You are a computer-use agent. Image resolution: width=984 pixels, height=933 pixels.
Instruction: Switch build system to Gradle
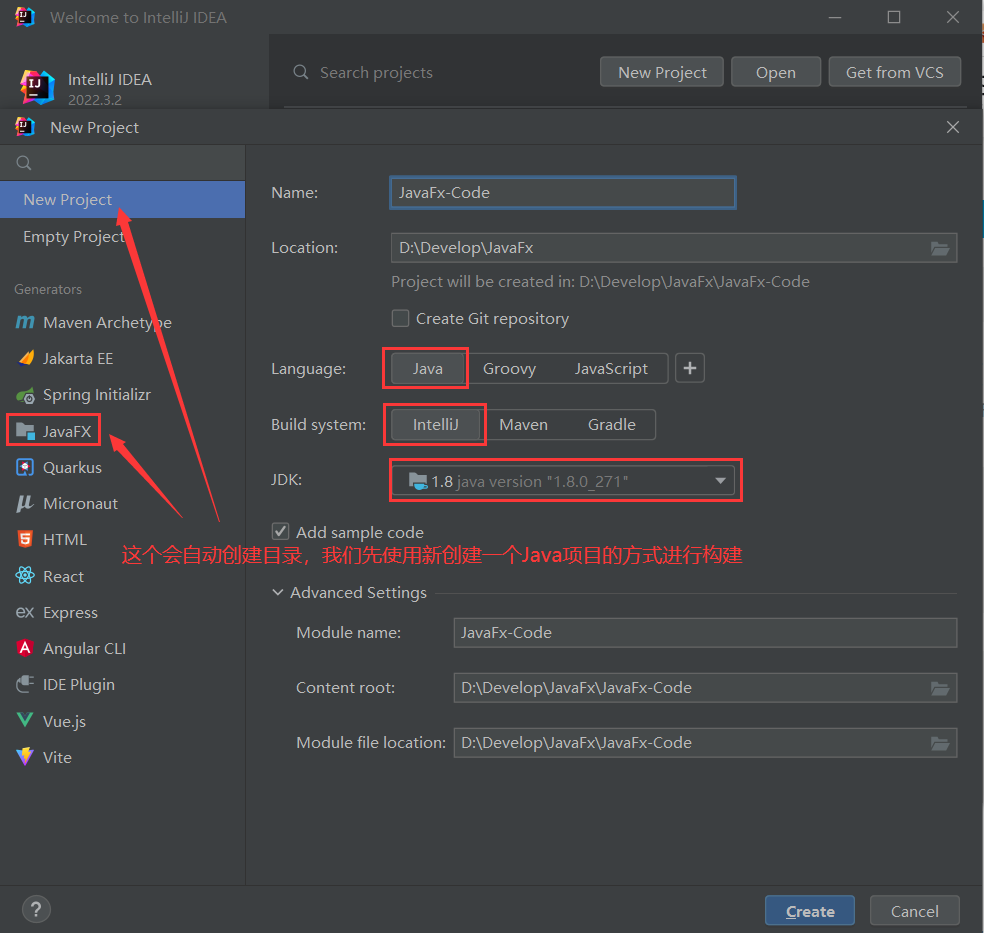coord(611,424)
